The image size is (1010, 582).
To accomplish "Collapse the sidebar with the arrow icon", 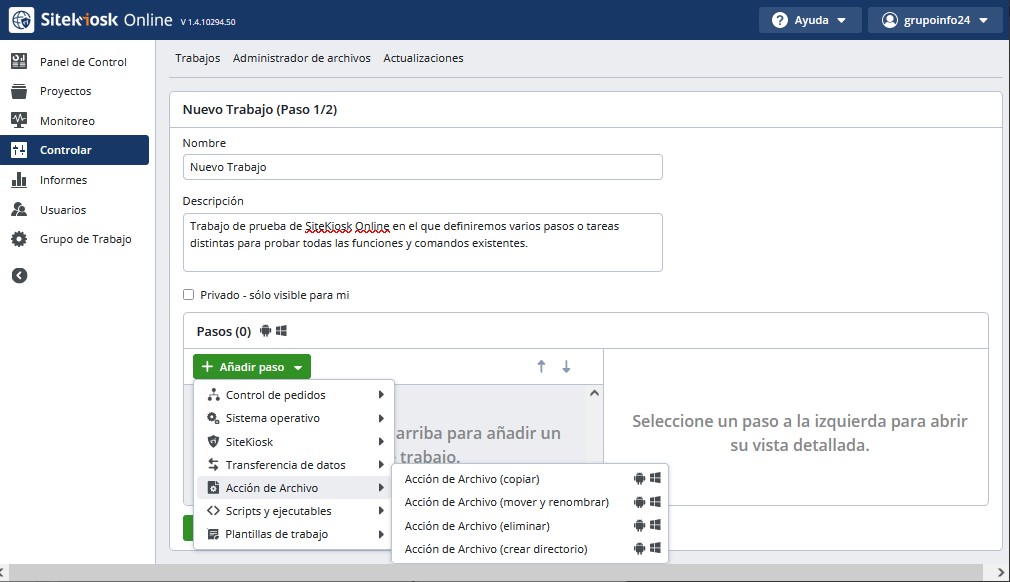I will [19, 276].
